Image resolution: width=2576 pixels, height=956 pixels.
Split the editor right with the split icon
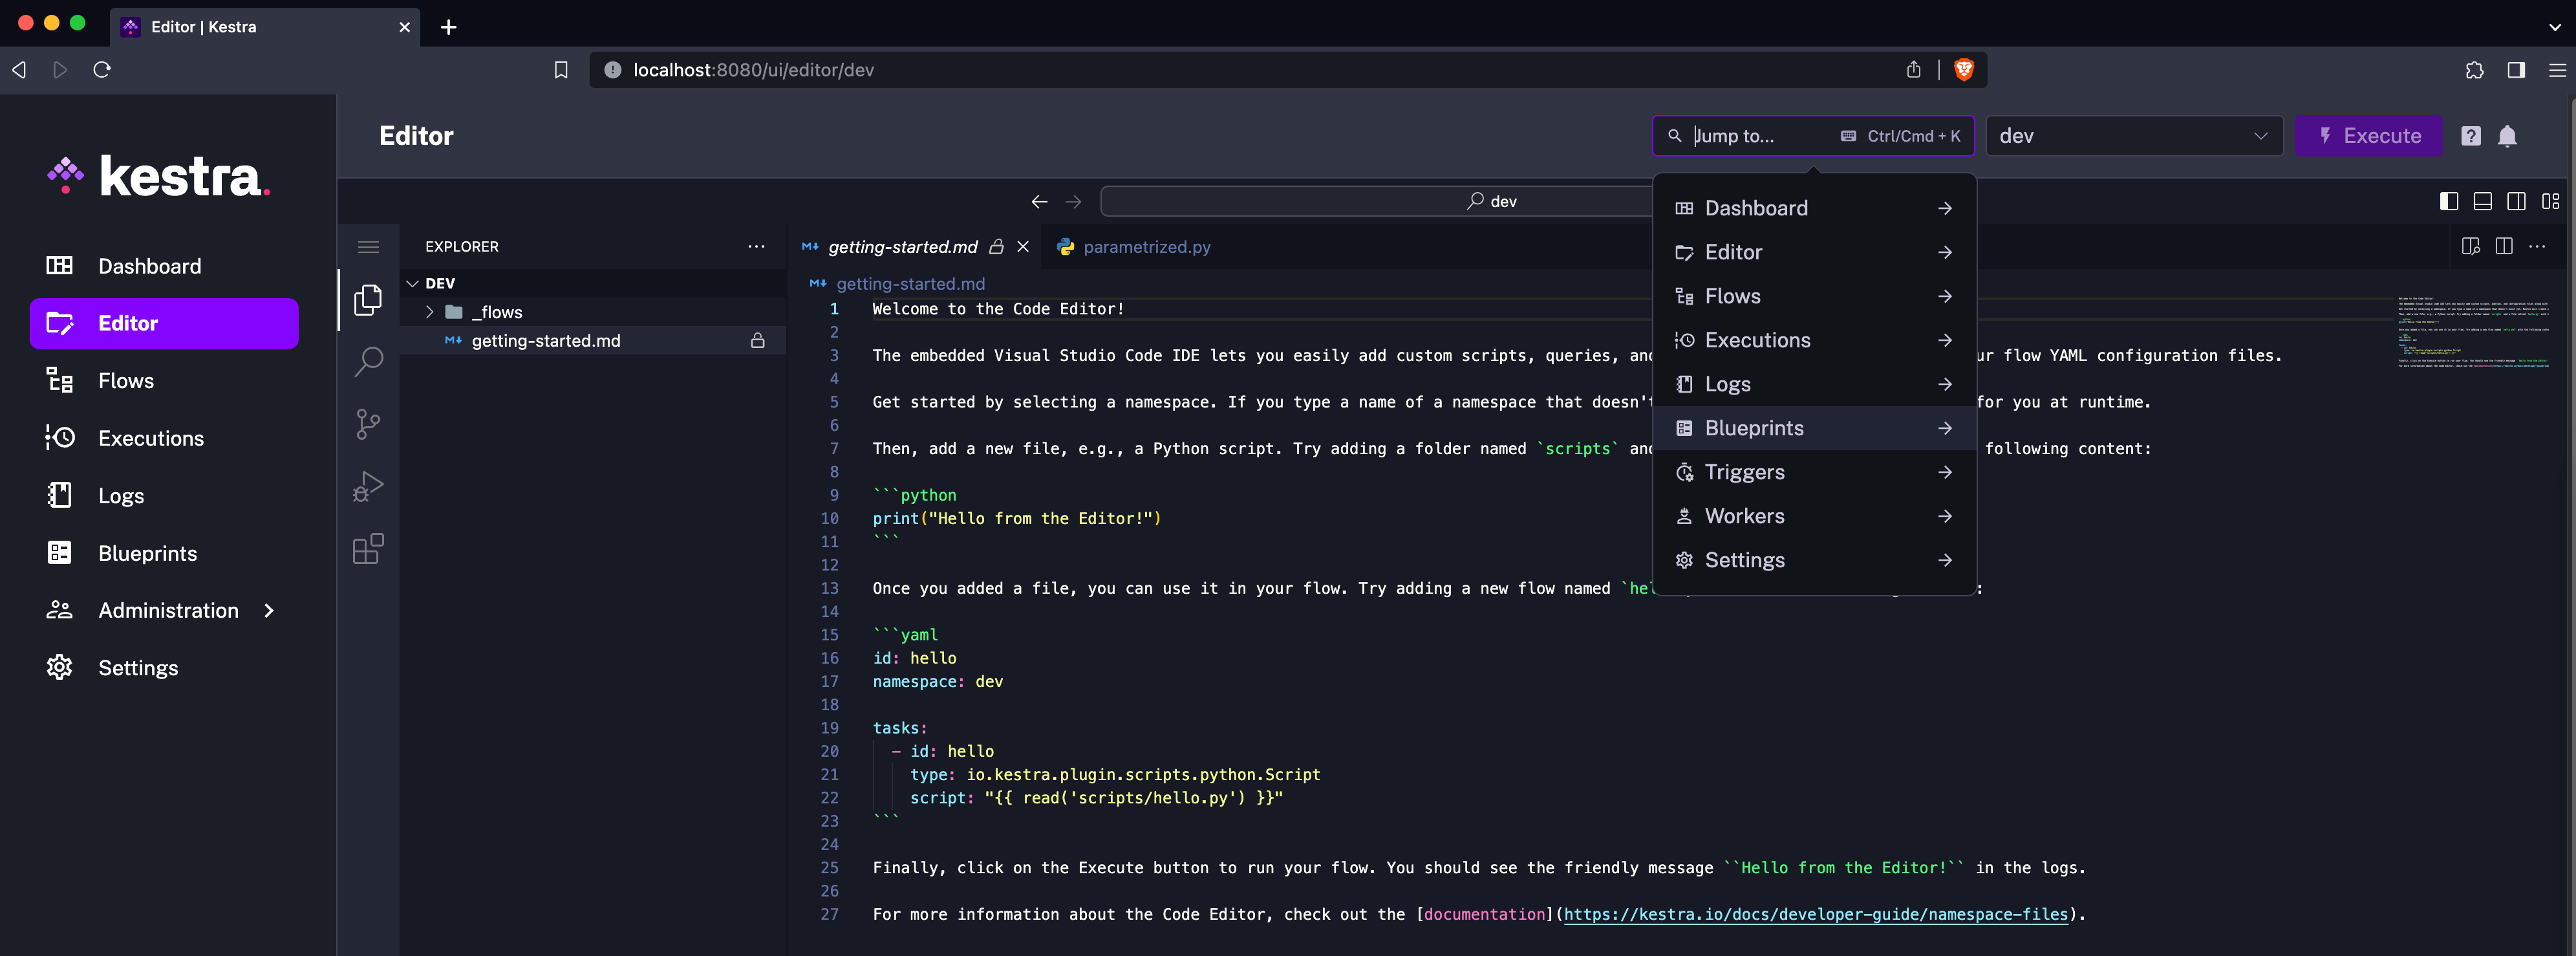[2504, 247]
